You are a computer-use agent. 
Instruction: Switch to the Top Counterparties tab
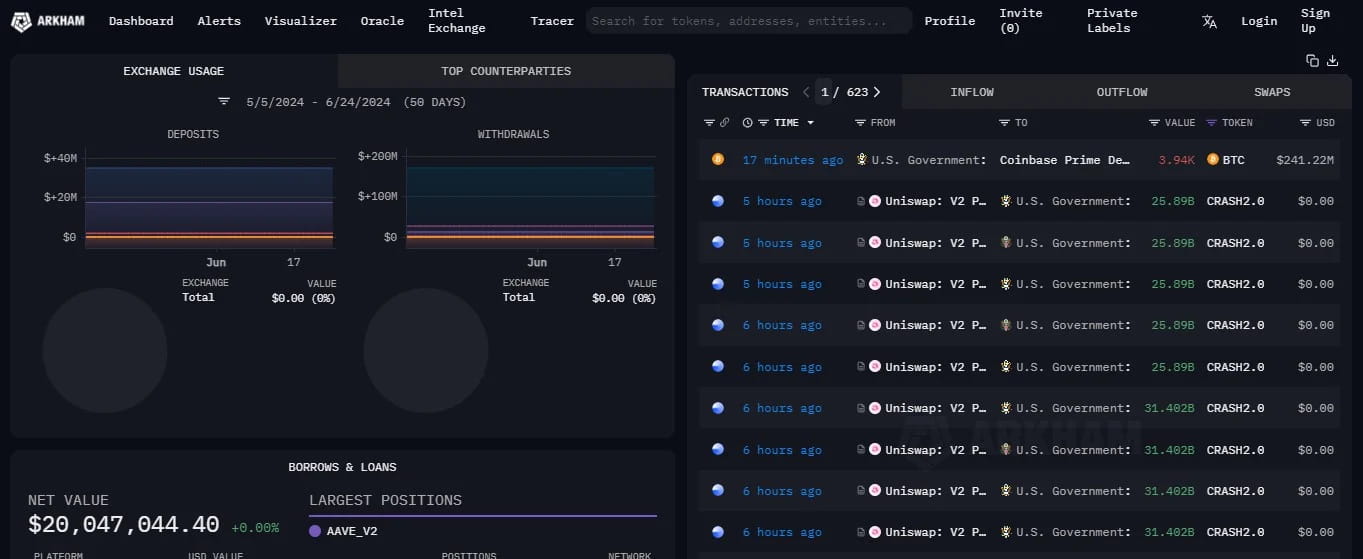pyautogui.click(x=506, y=71)
